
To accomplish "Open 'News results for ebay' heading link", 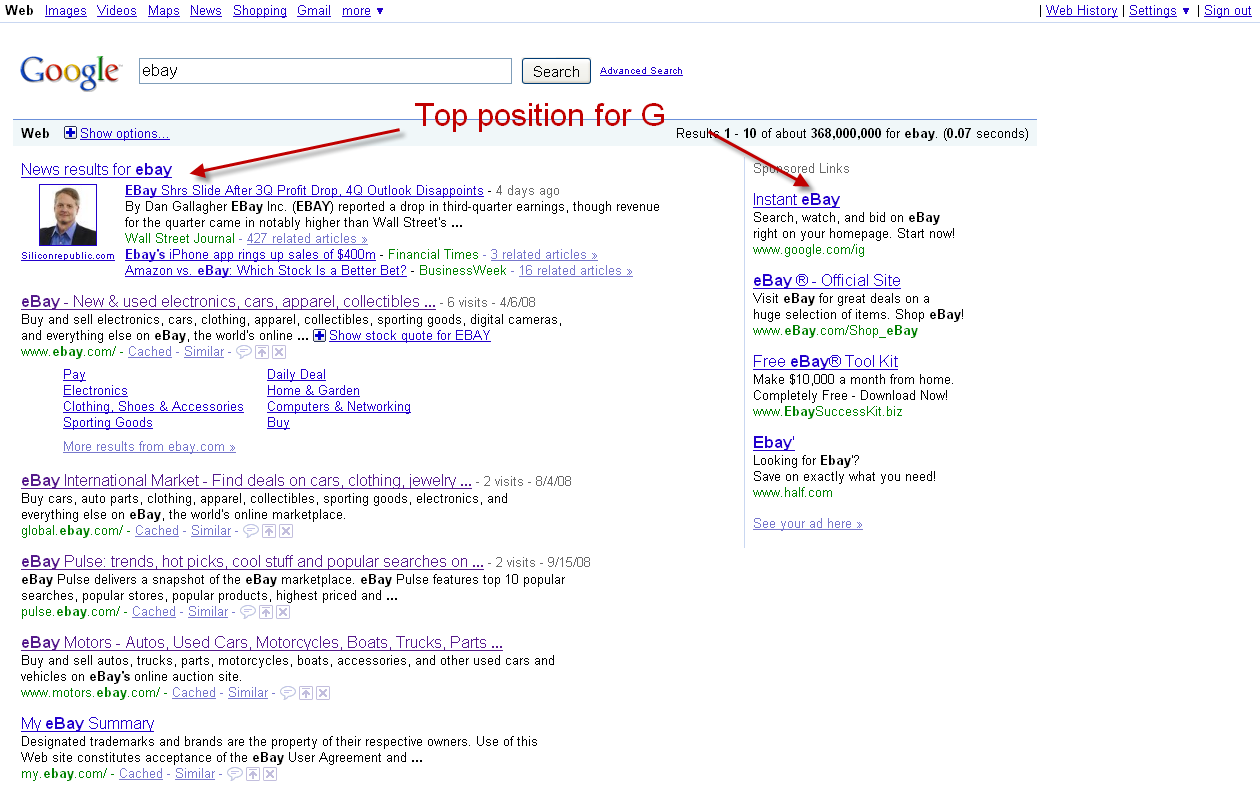I will 96,170.
